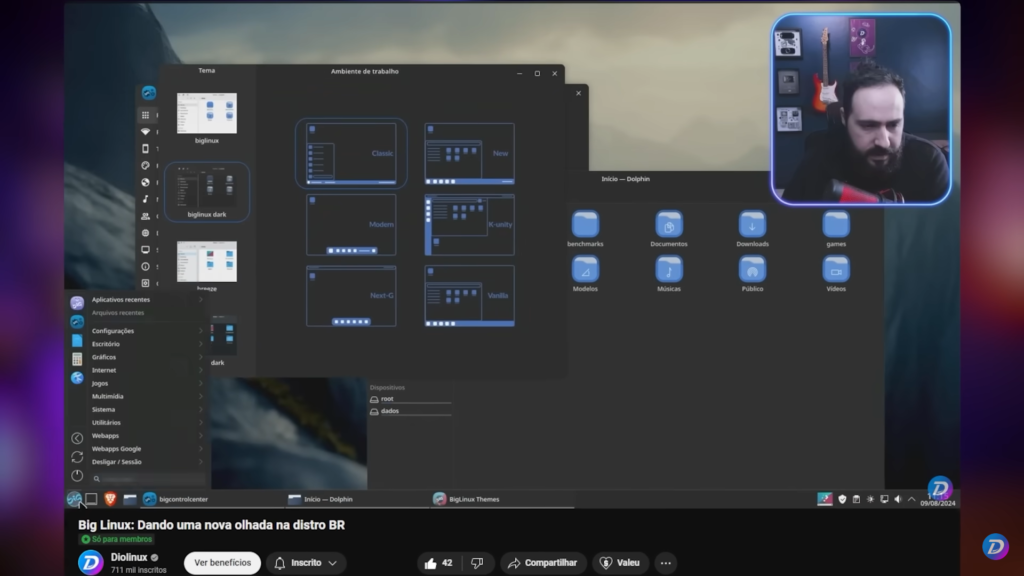Select the biglinux light theme thumbnail
The height and width of the screenshot is (576, 1024).
pyautogui.click(x=206, y=114)
